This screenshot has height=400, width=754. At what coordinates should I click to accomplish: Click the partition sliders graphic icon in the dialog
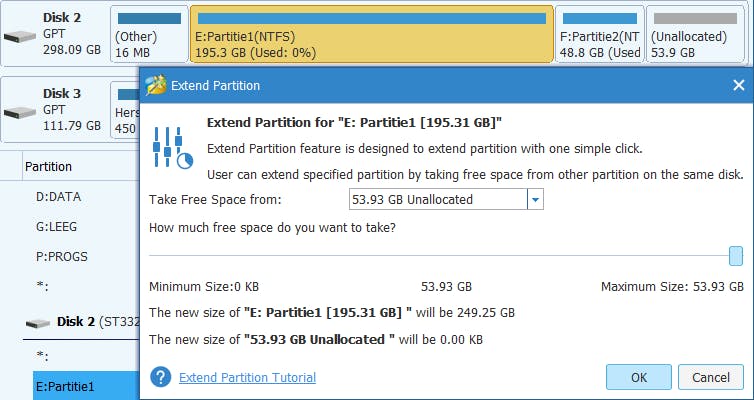click(x=171, y=146)
